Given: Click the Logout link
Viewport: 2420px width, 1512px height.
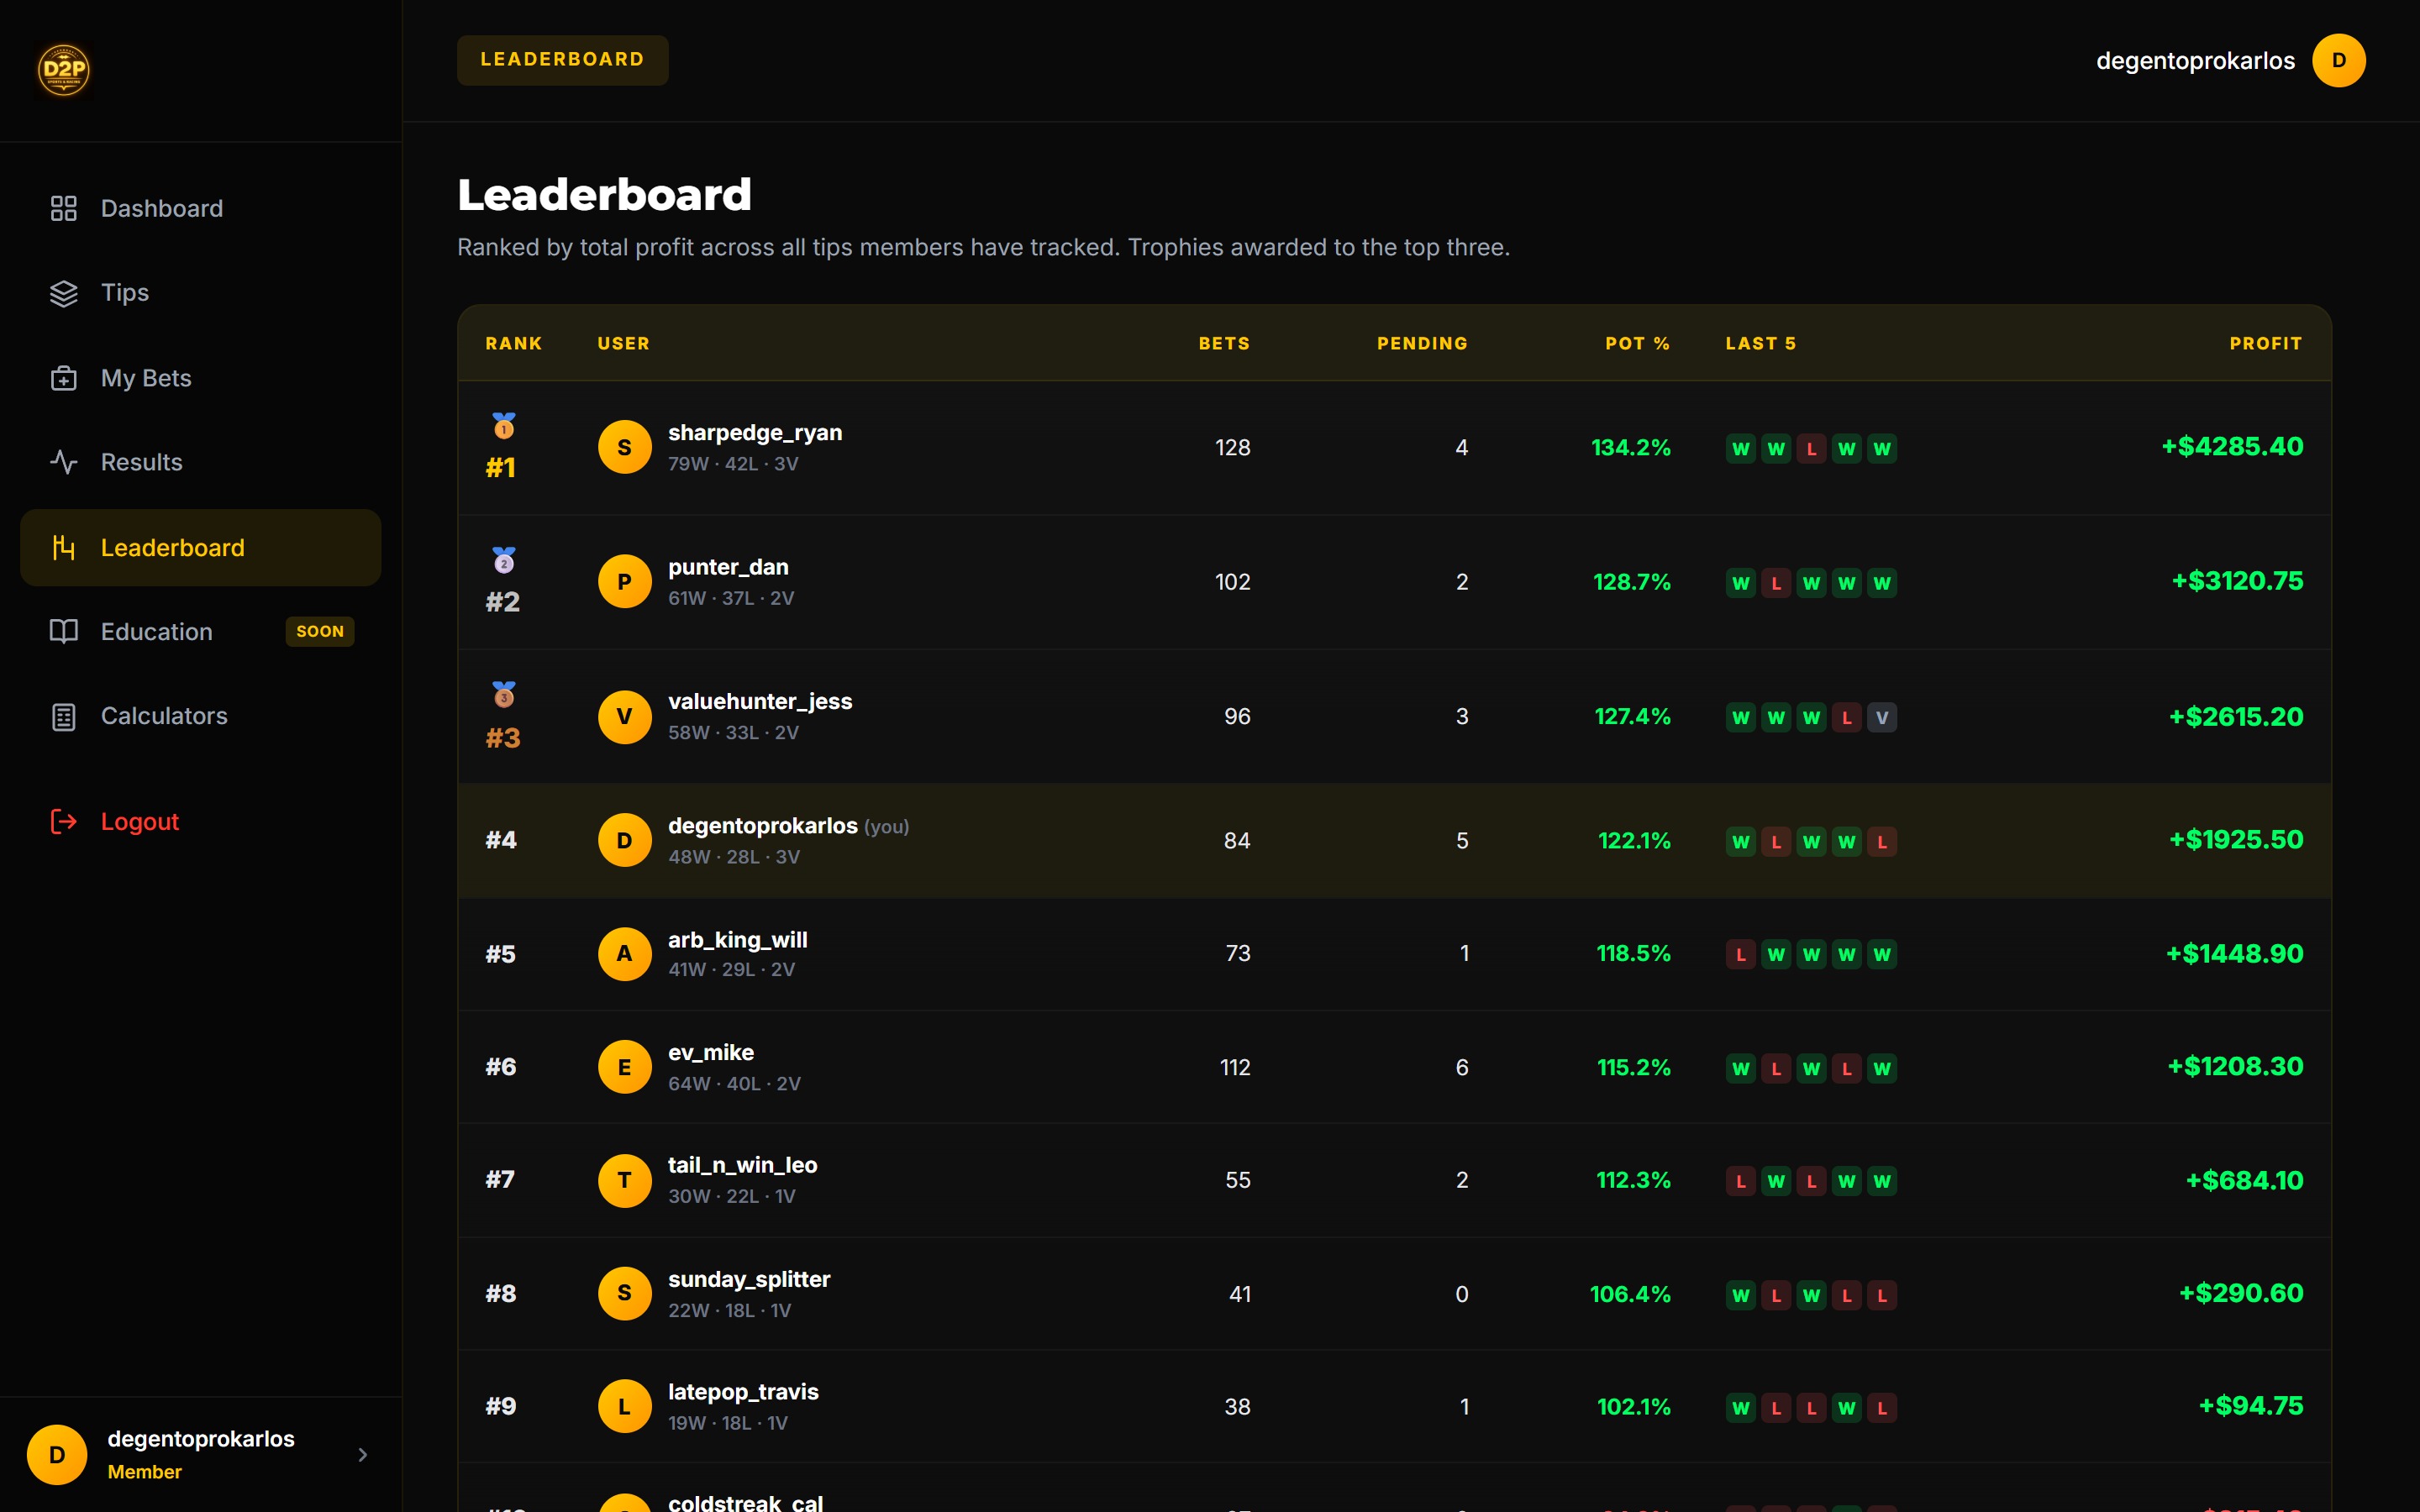Looking at the screenshot, I should point(139,821).
